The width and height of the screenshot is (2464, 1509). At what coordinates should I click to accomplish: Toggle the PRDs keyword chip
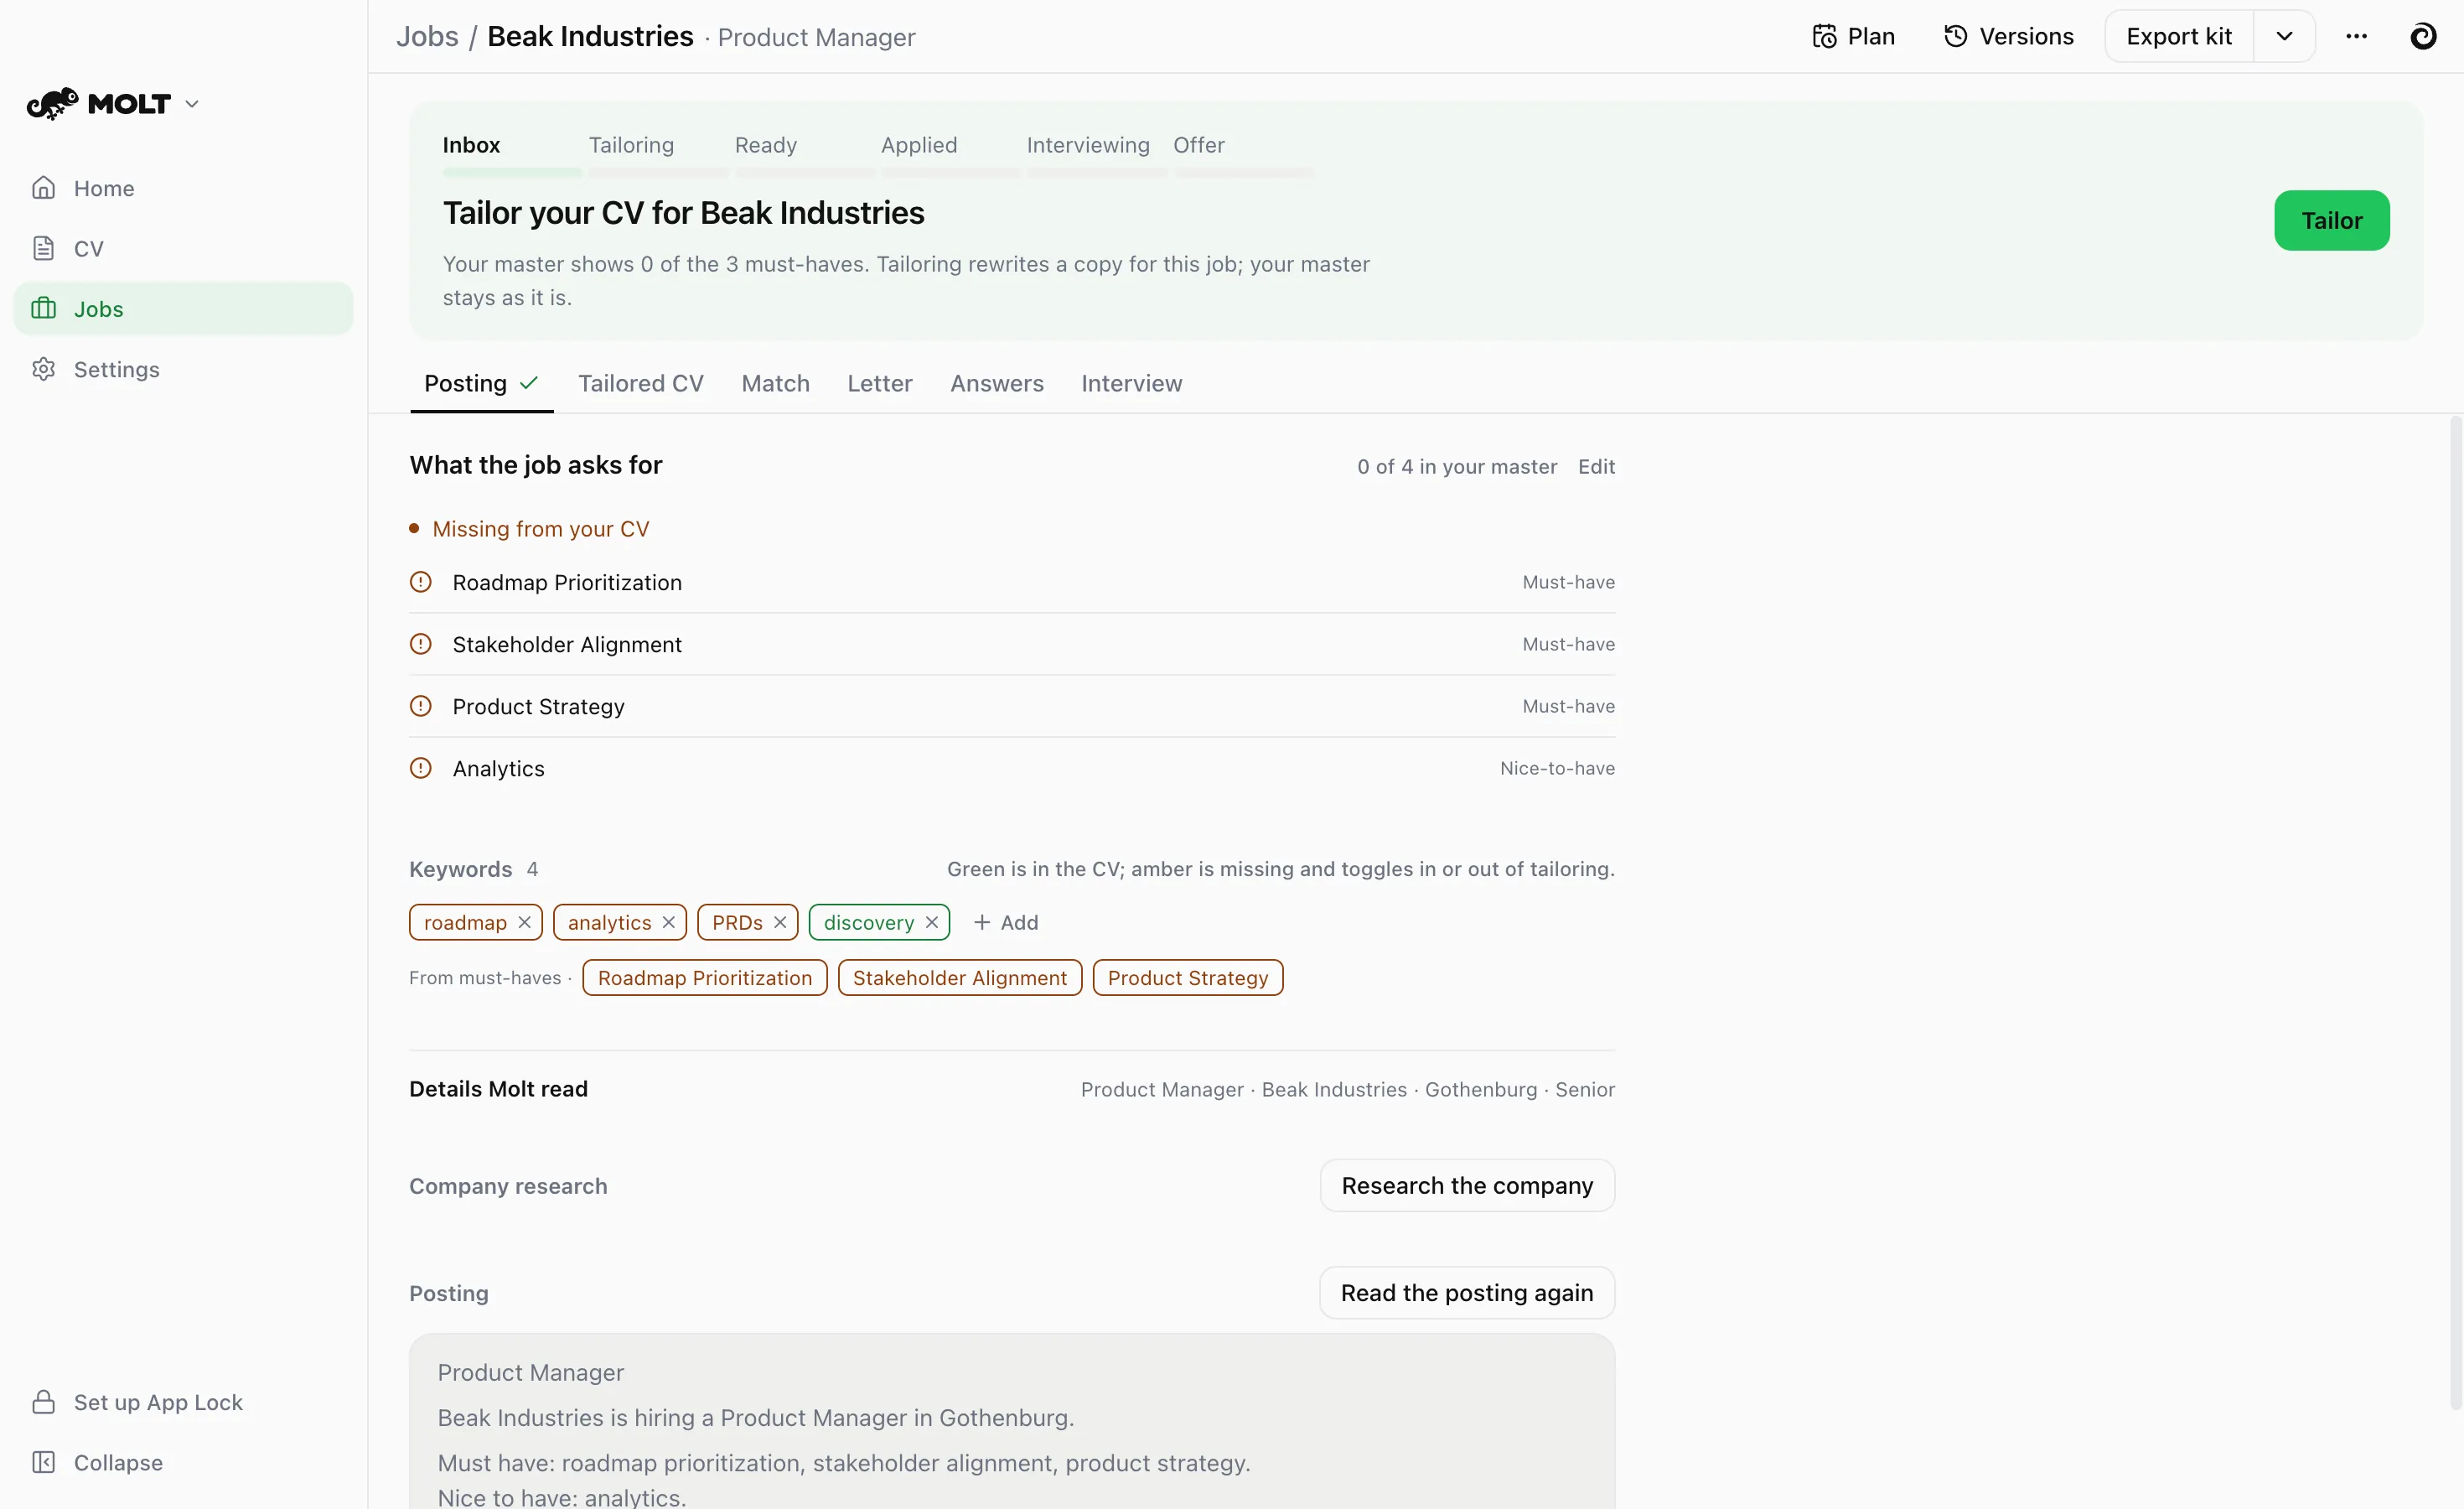click(x=737, y=922)
